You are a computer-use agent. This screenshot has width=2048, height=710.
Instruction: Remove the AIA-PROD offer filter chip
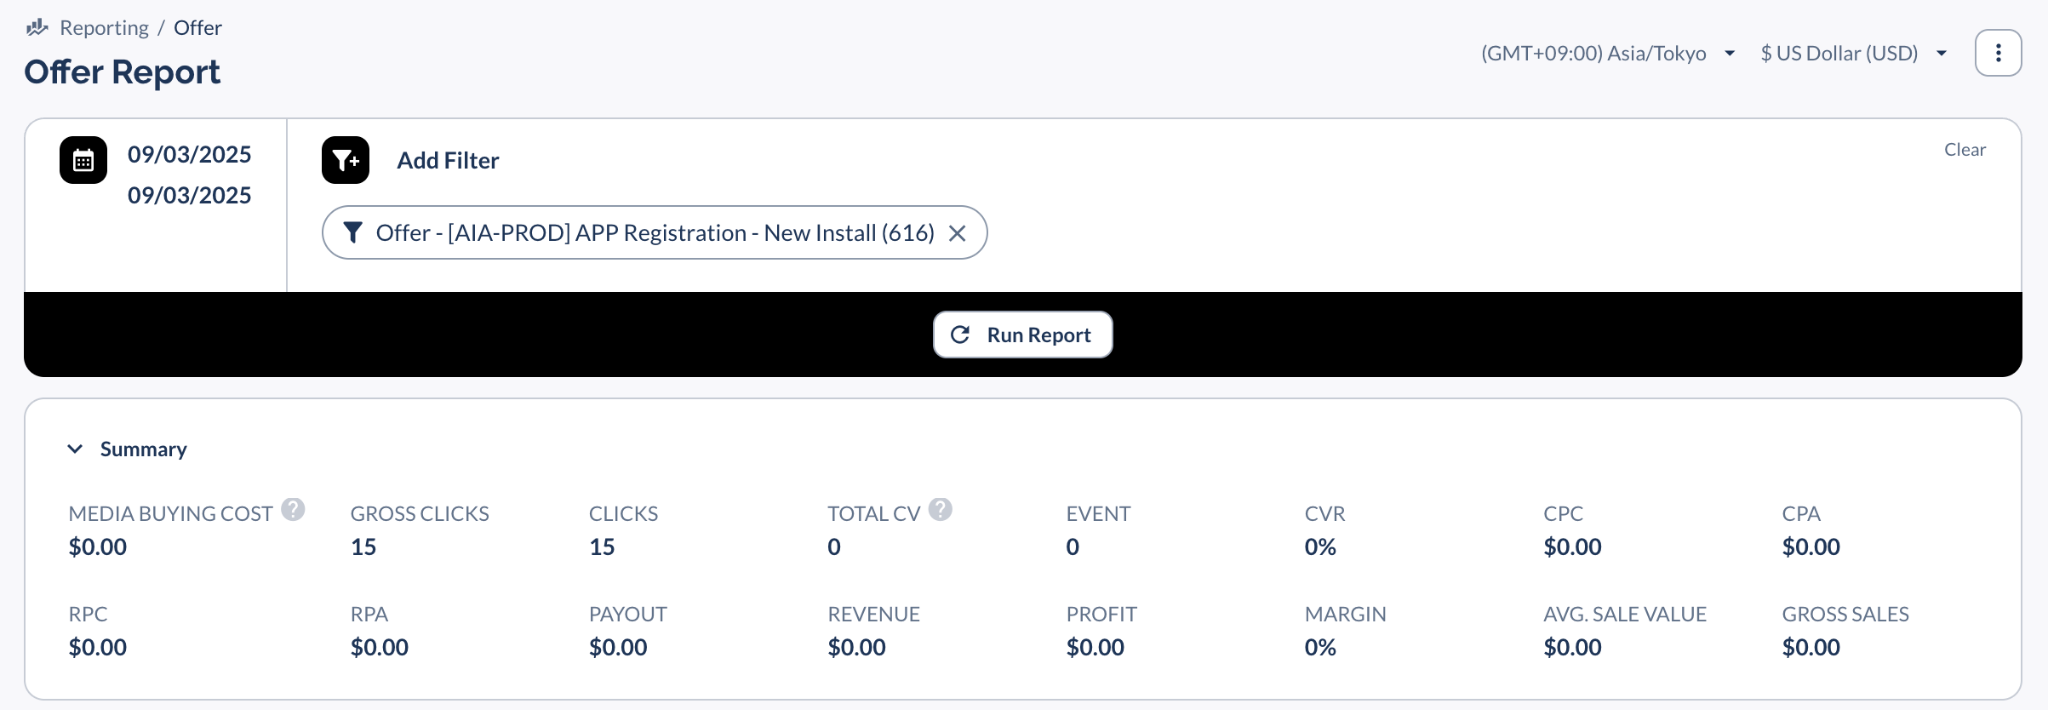click(957, 233)
